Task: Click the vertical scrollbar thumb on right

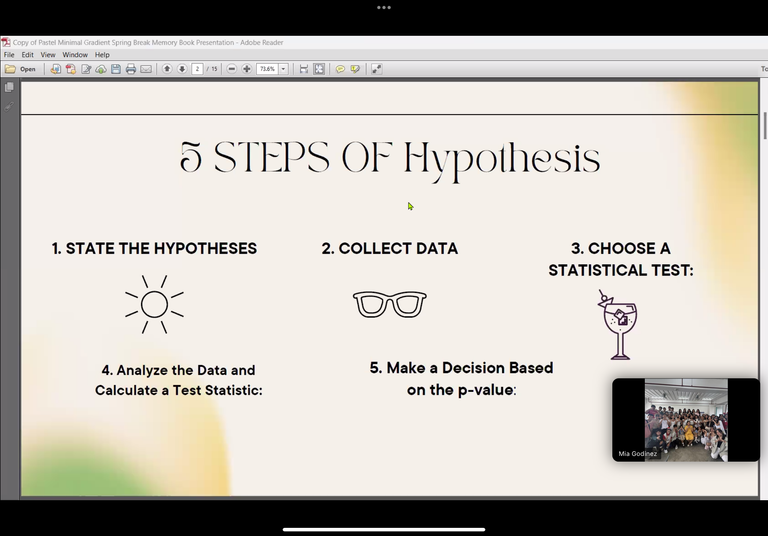Action: [765, 126]
